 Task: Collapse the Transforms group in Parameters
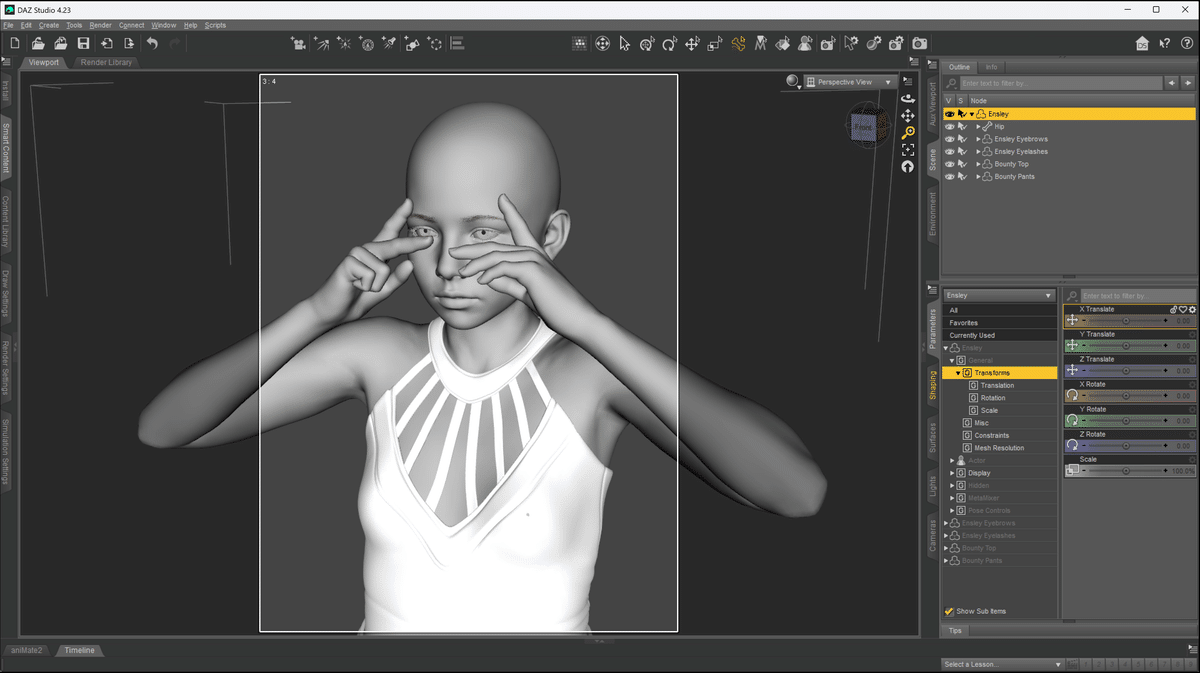[x=958, y=373]
